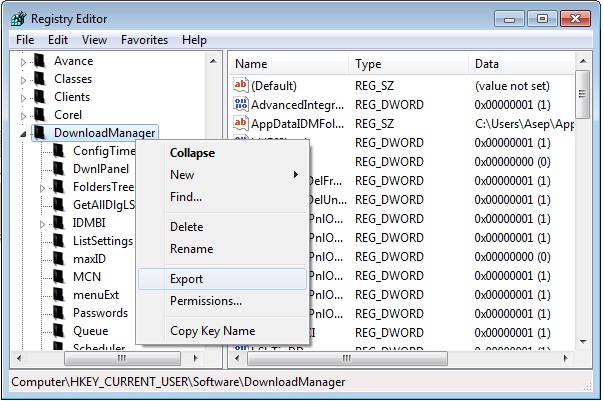Click the AppDataIDMFol... string value icon

click(x=241, y=123)
